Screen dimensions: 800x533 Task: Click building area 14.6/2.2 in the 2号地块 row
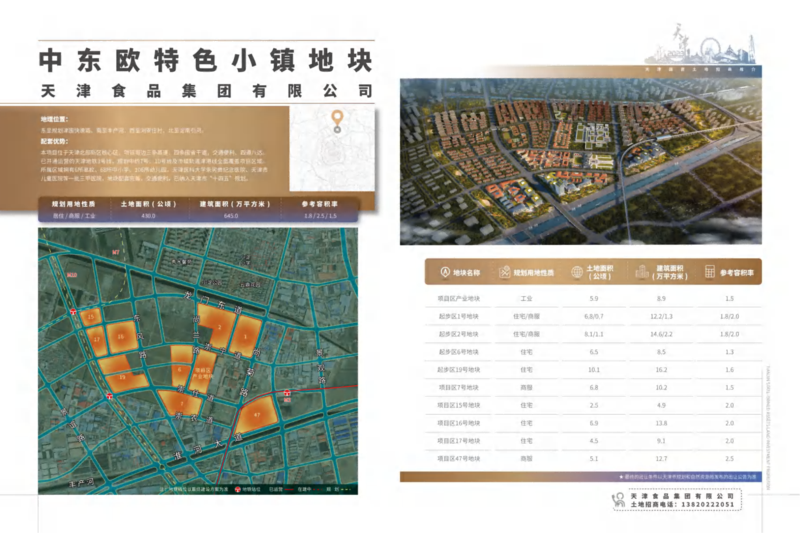coord(661,334)
